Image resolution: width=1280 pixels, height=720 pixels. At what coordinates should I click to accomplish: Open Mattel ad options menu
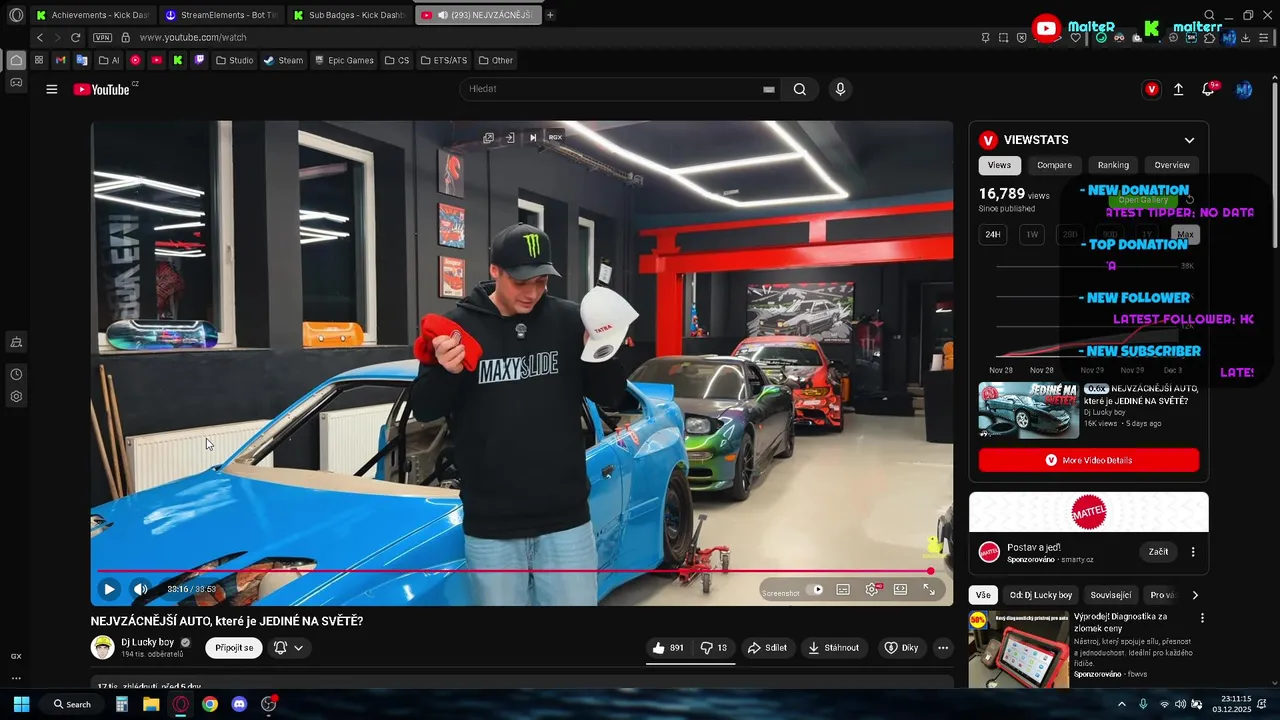point(1193,552)
